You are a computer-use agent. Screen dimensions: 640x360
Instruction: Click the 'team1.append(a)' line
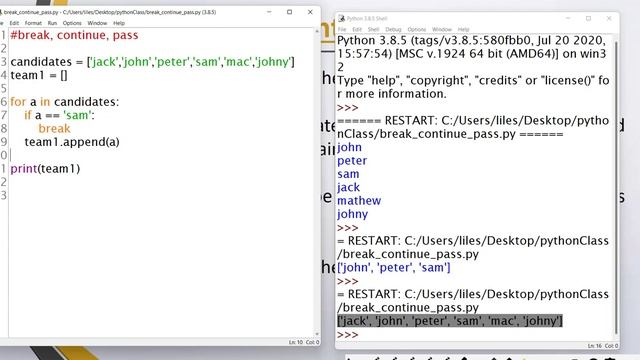pos(72,142)
